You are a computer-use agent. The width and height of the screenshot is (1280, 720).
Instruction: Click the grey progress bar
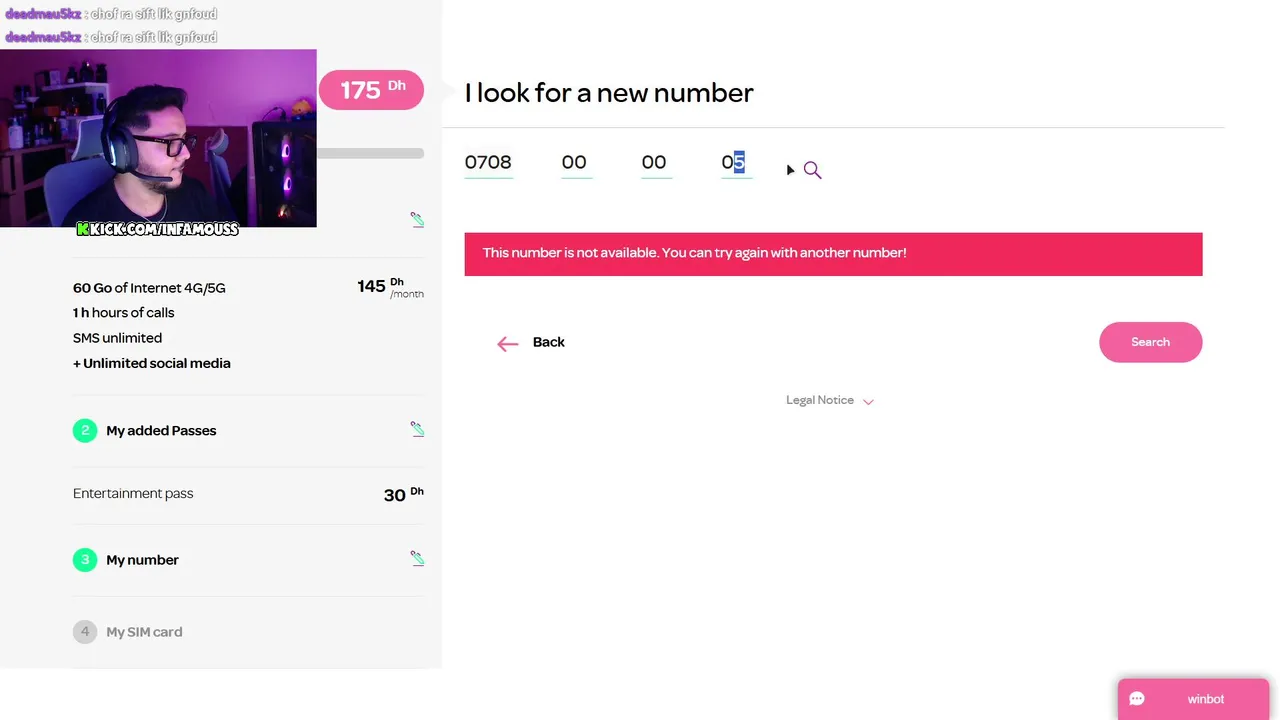point(370,153)
